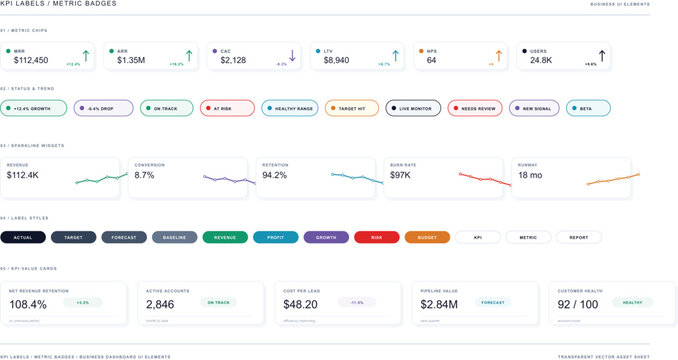678x360 pixels.
Task: Click the green Revenue sparkline chart
Action: [102, 178]
